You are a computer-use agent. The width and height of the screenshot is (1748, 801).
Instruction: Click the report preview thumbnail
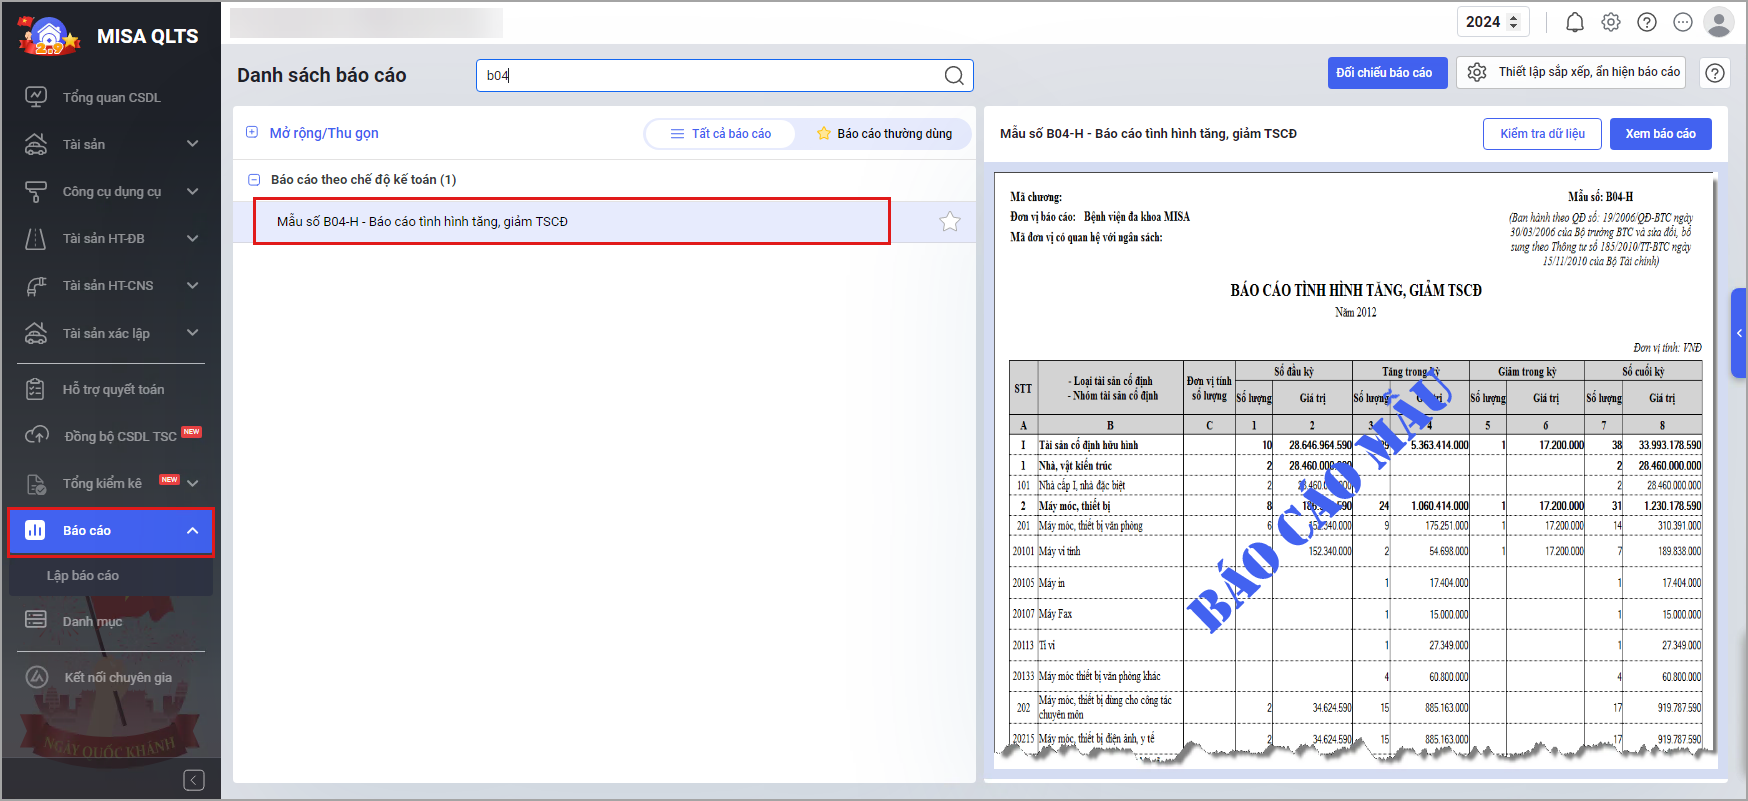(1355, 466)
